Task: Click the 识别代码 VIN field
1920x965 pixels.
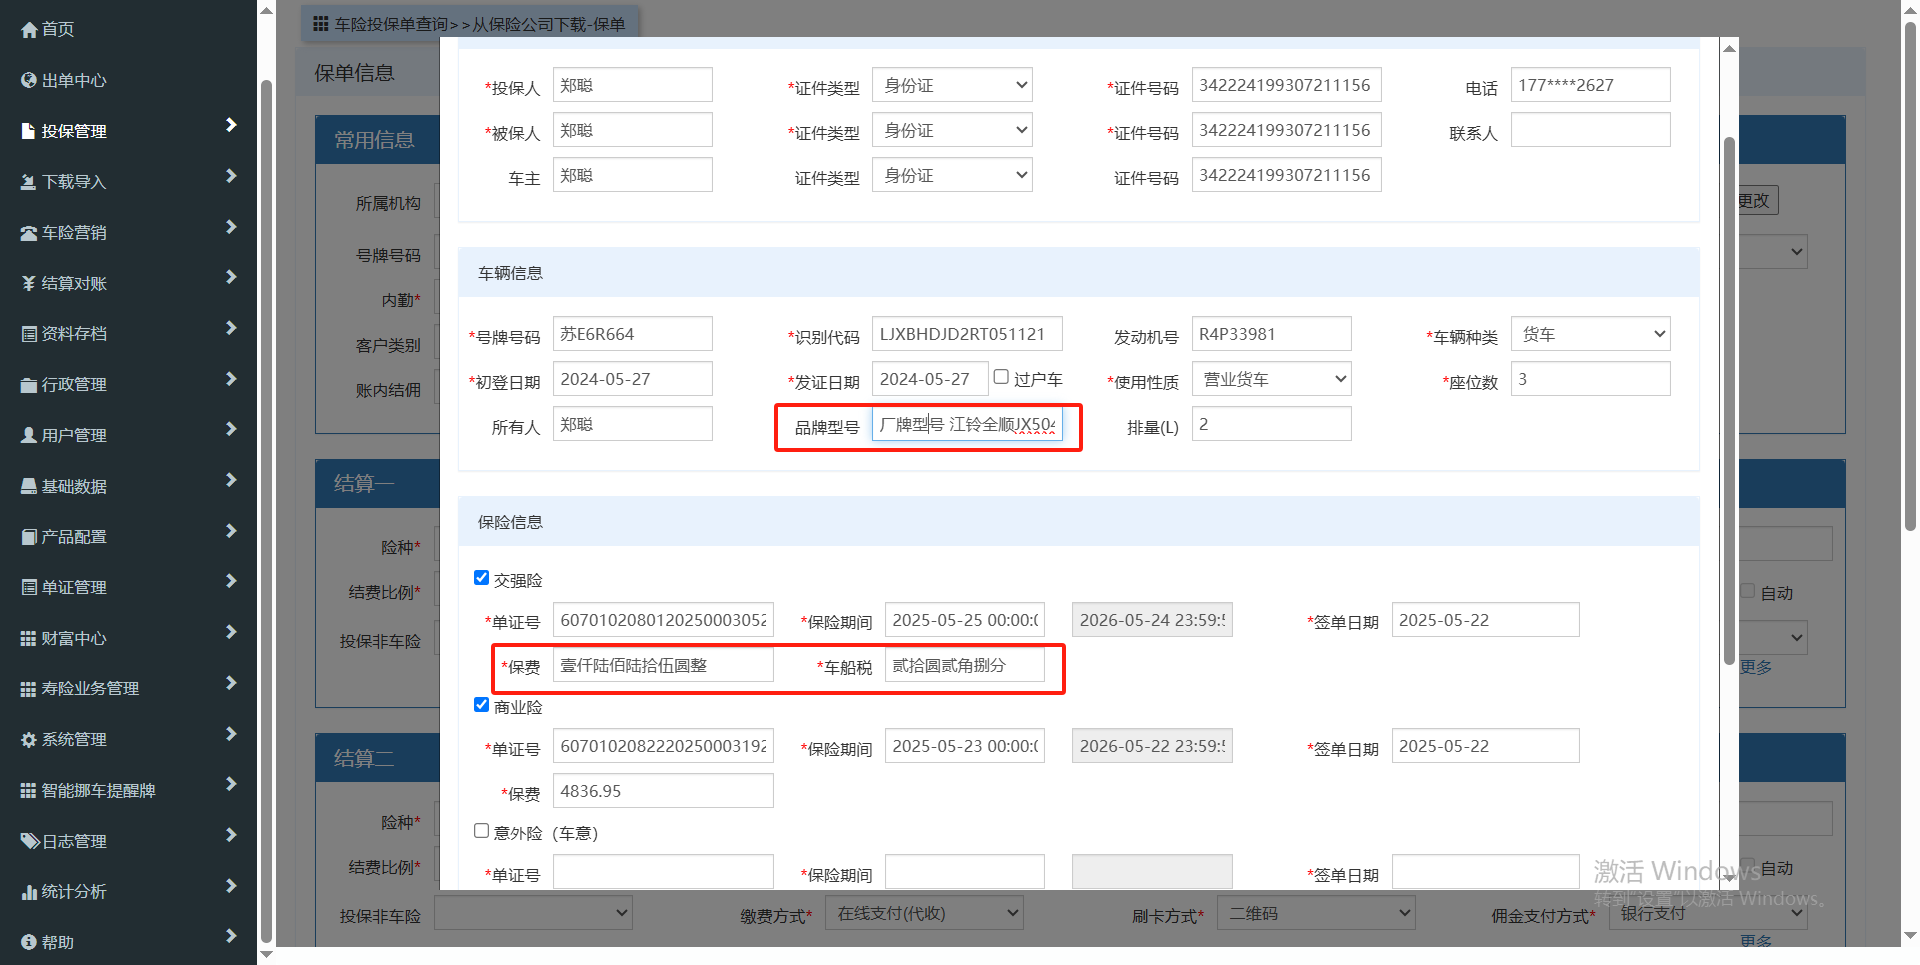Action: [x=967, y=334]
